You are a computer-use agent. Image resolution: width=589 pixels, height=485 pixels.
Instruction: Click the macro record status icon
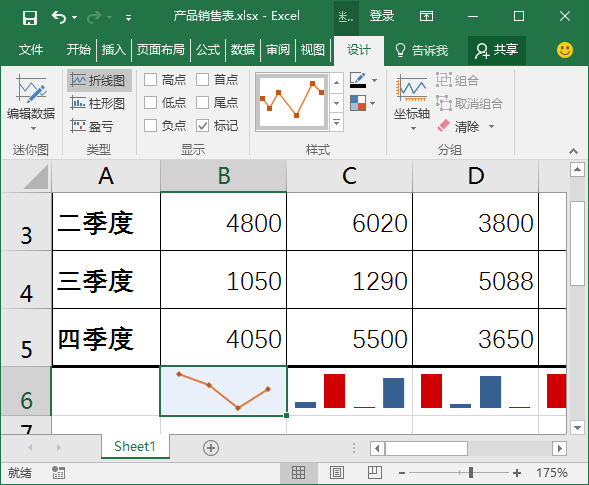pos(58,473)
